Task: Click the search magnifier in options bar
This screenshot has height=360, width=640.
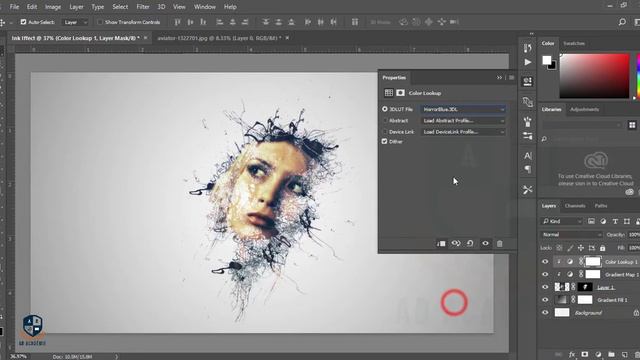Action: click(622, 22)
